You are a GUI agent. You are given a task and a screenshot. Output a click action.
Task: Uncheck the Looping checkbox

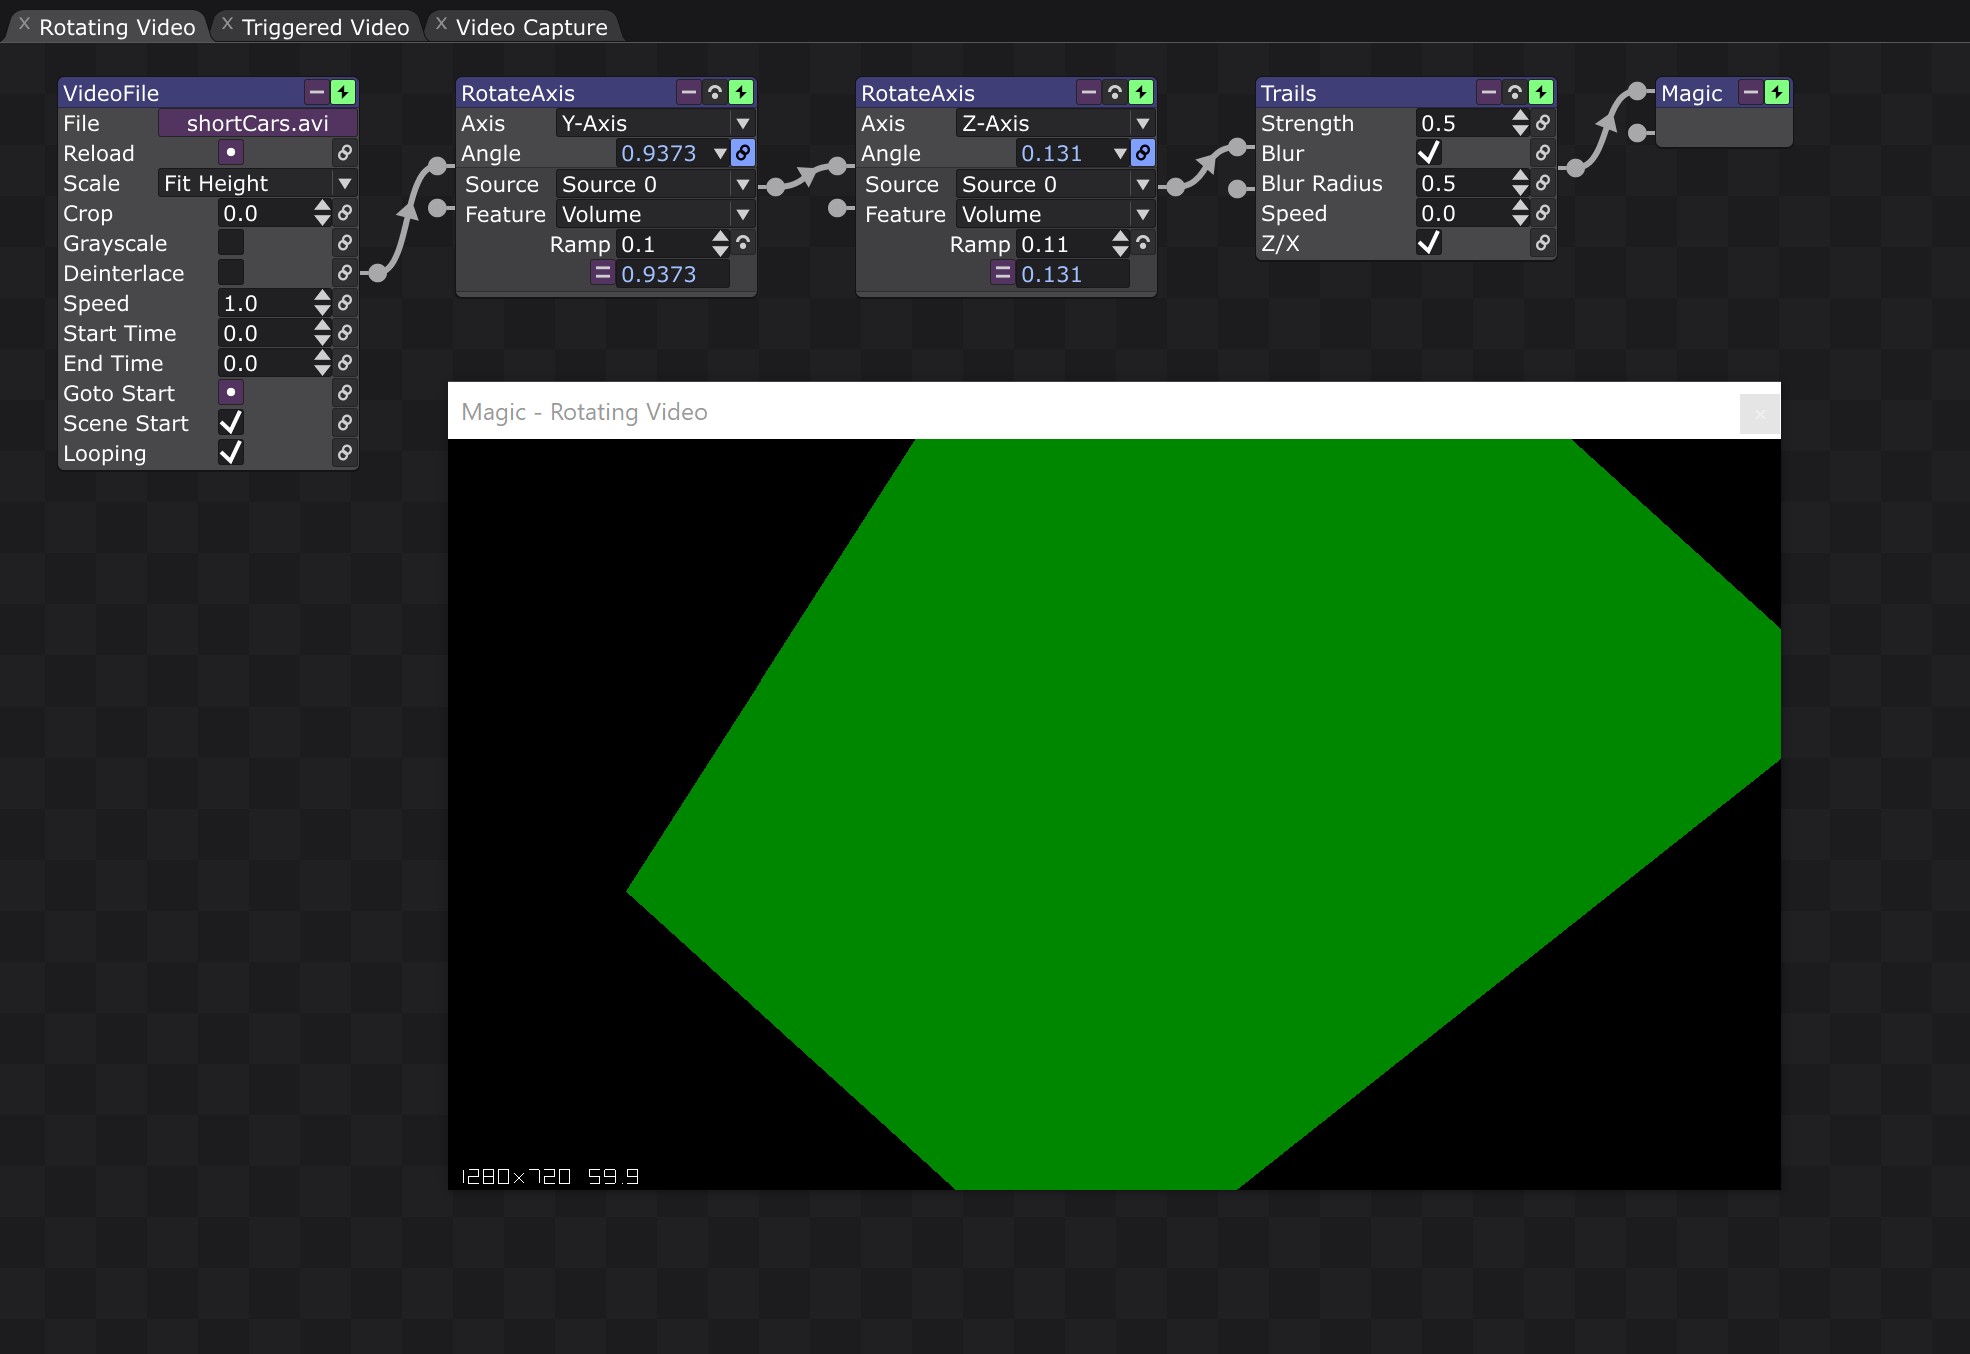[x=231, y=453]
